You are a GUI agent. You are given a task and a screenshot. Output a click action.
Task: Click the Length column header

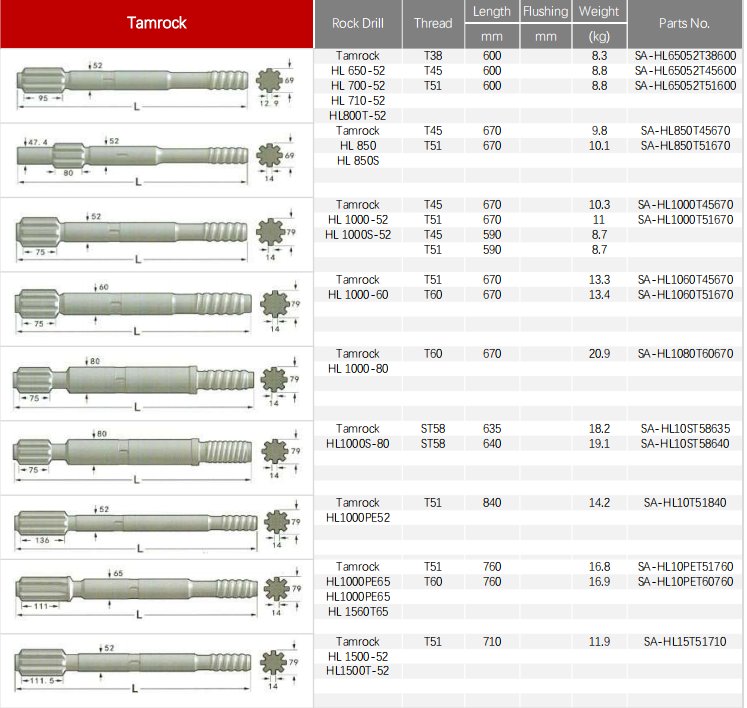click(492, 11)
